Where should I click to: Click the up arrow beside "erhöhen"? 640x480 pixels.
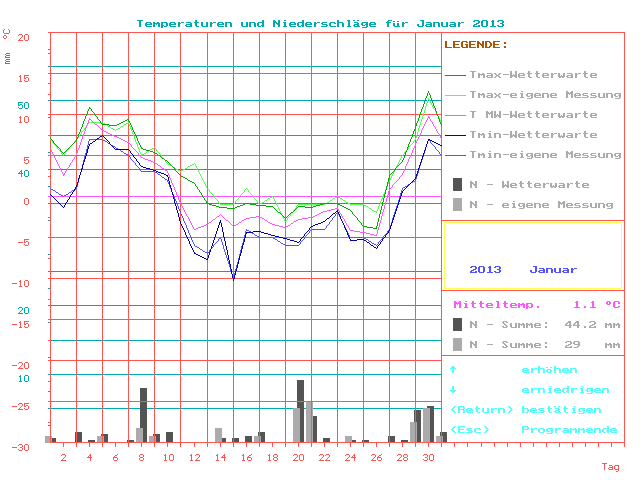coord(453,370)
